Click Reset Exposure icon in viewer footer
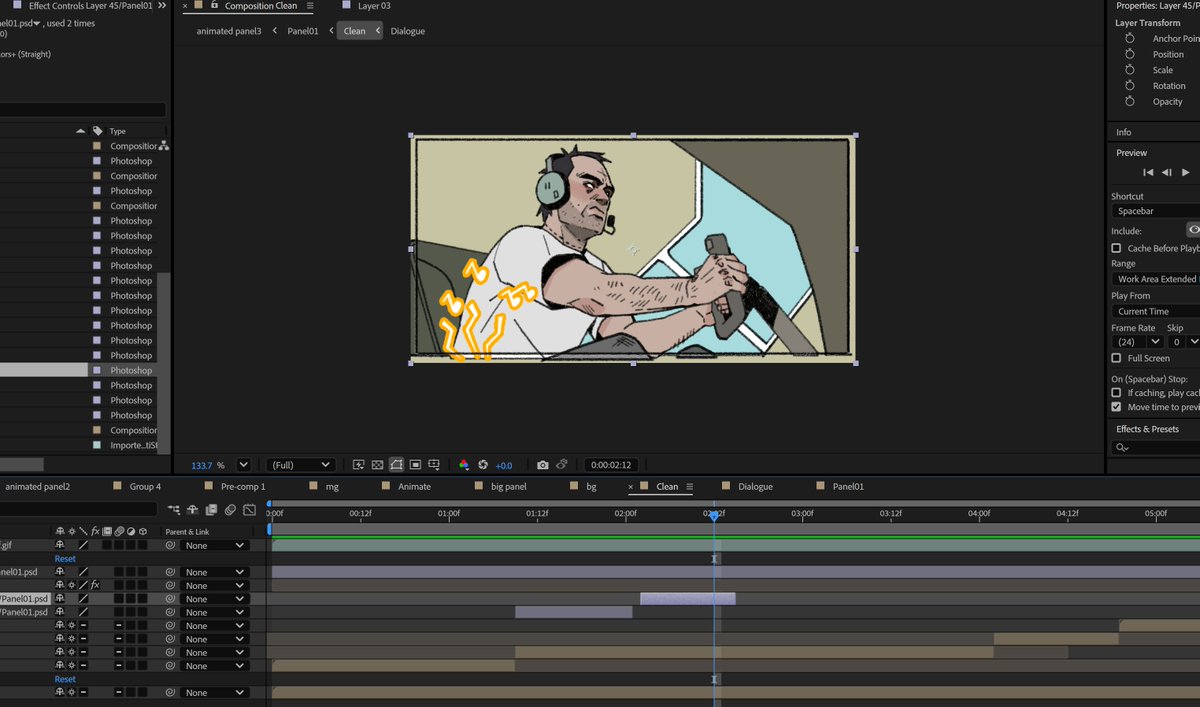1200x707 pixels. click(x=483, y=465)
